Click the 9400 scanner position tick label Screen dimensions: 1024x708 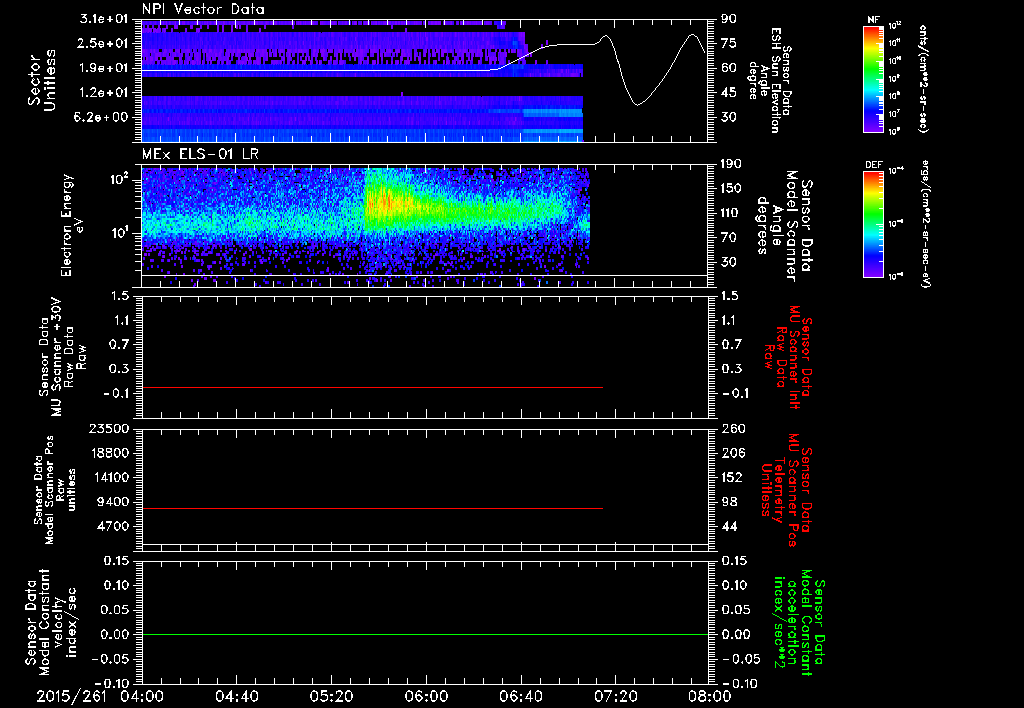pyautogui.click(x=112, y=502)
